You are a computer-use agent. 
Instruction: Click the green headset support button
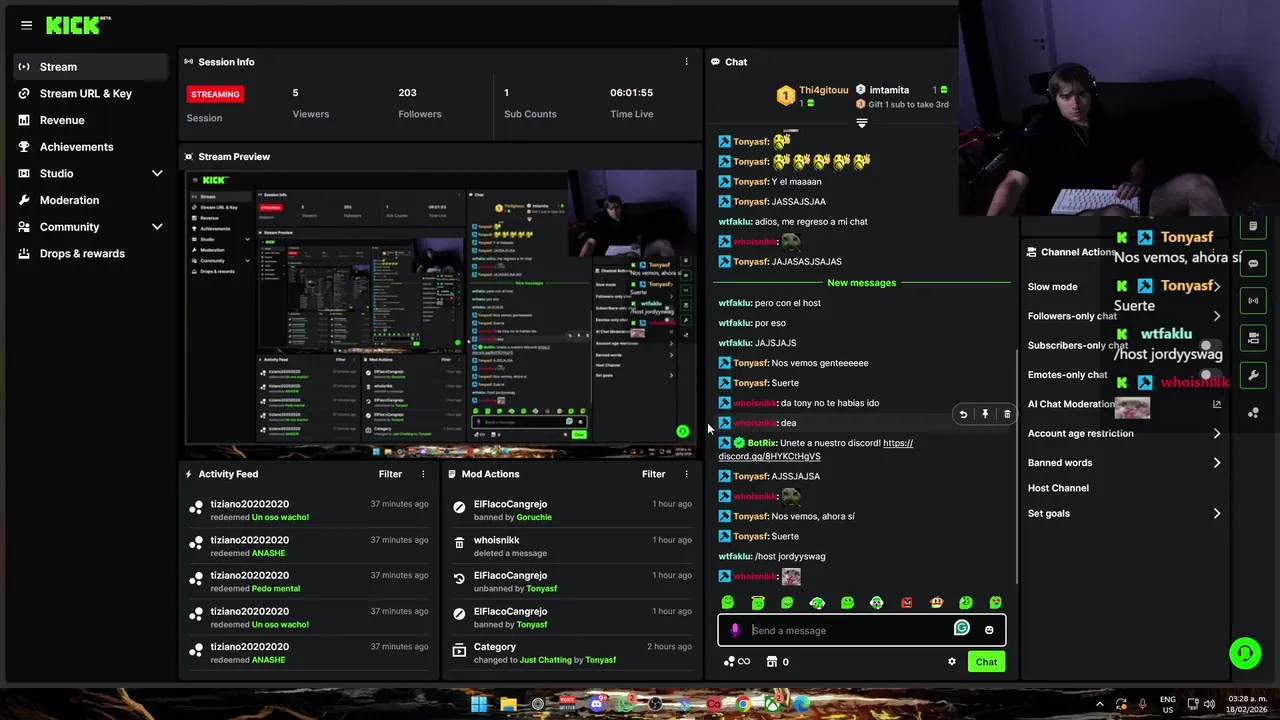(x=1245, y=654)
